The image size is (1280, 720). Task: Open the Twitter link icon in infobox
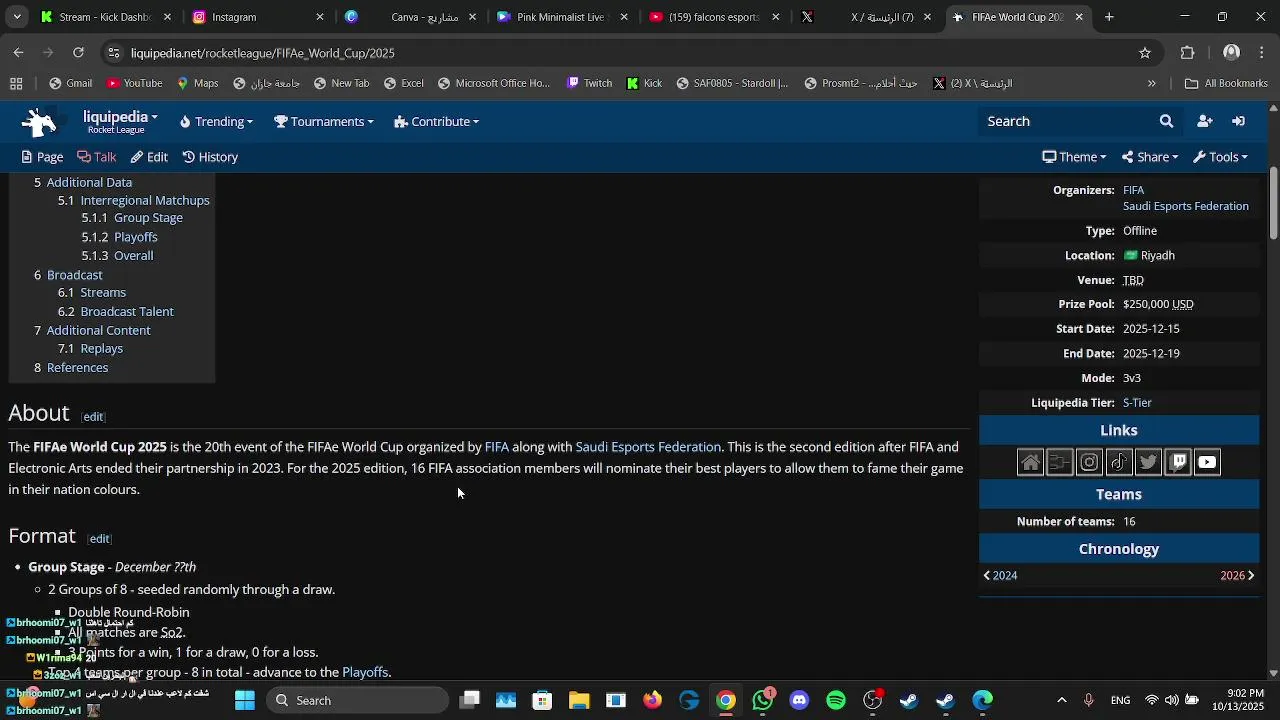1148,462
